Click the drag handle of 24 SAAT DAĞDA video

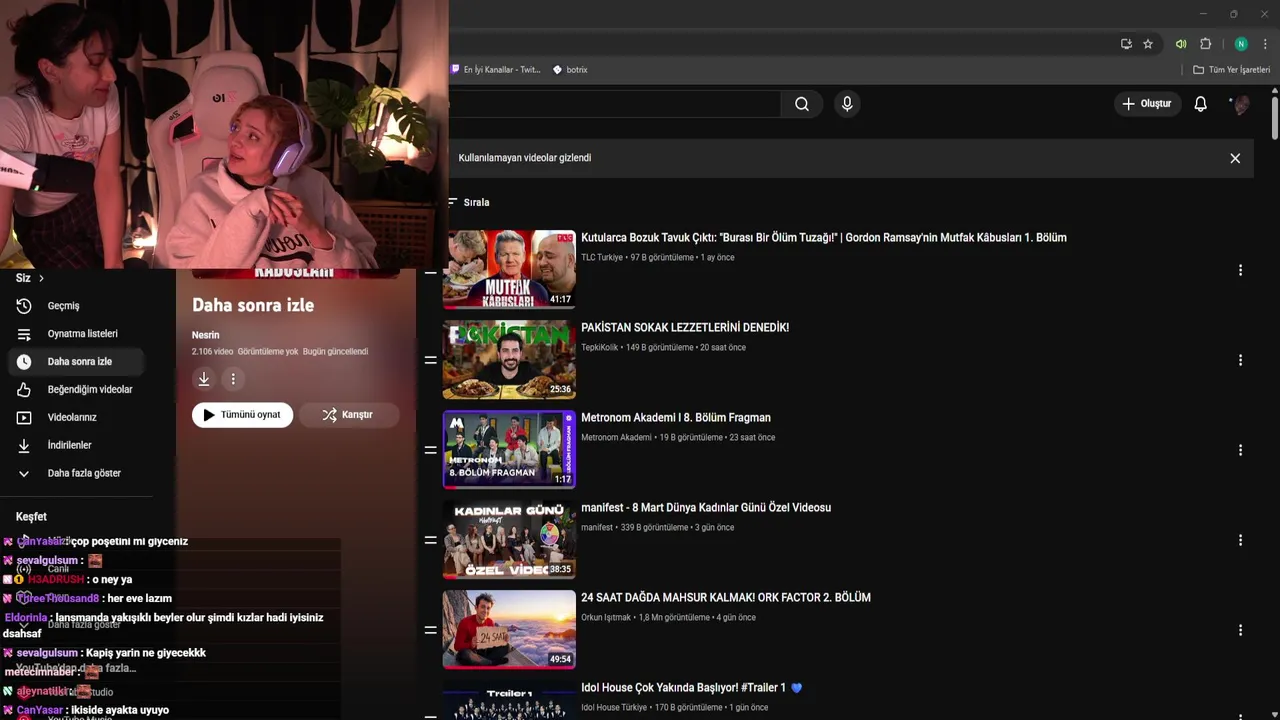[431, 630]
